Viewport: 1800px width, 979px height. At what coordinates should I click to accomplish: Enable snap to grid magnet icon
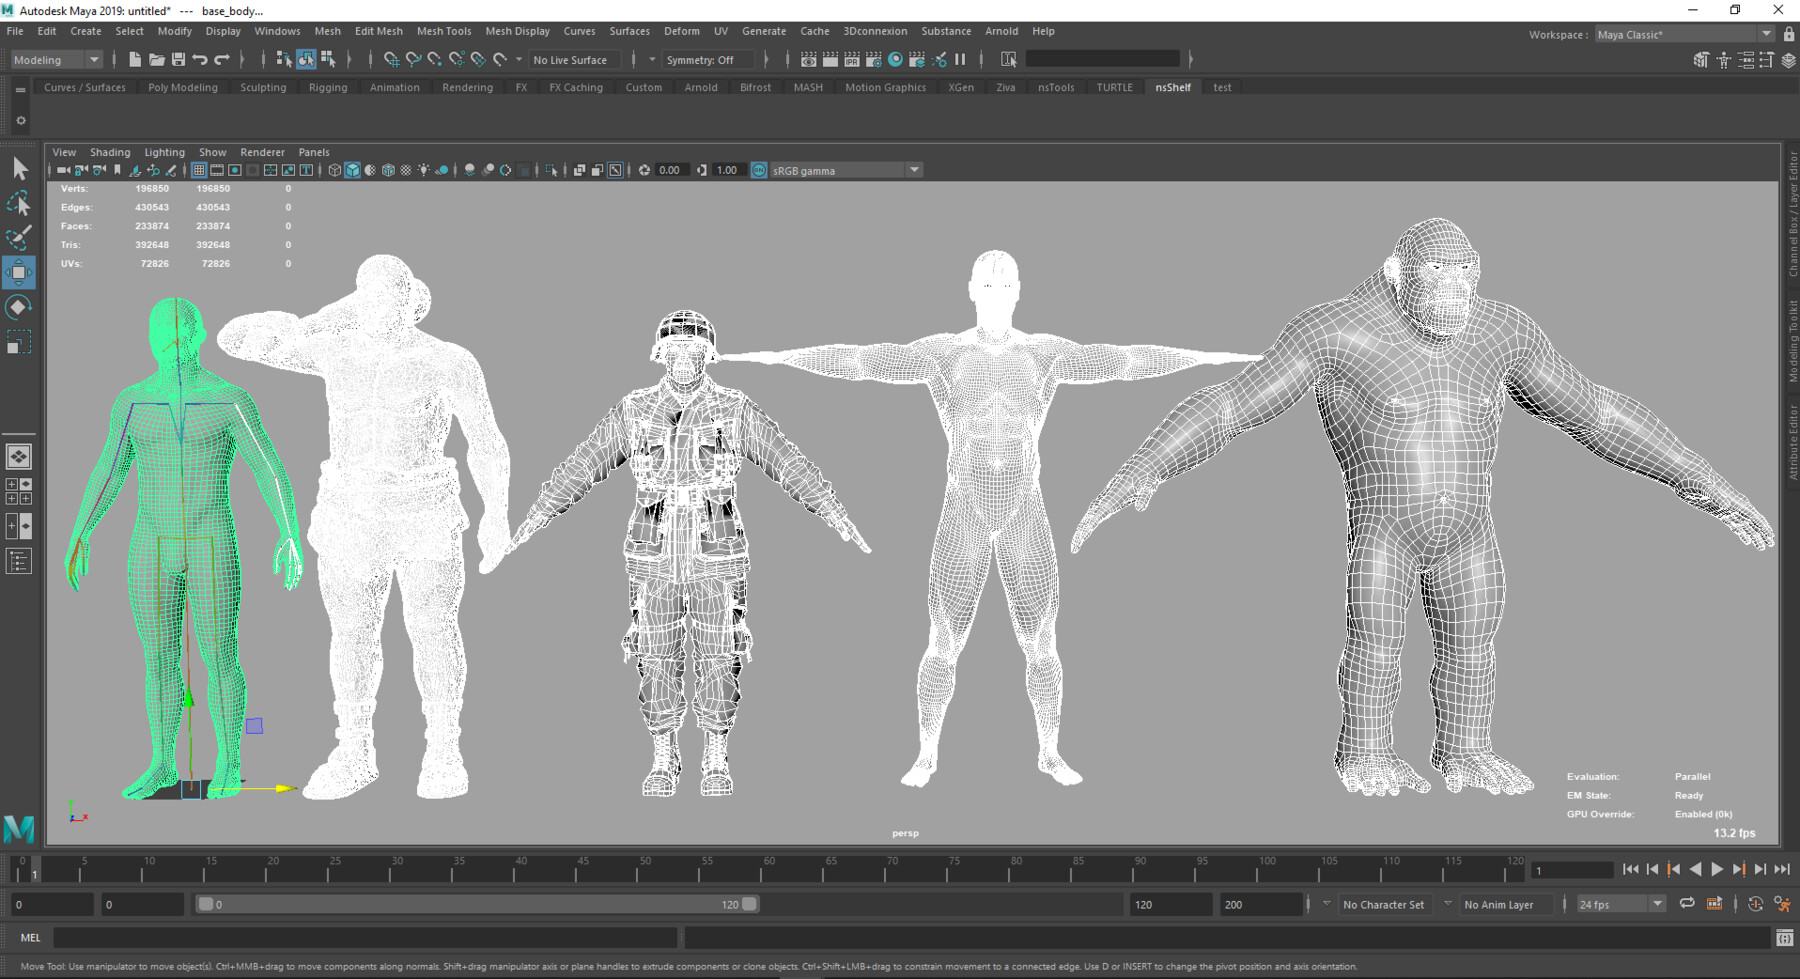[394, 60]
